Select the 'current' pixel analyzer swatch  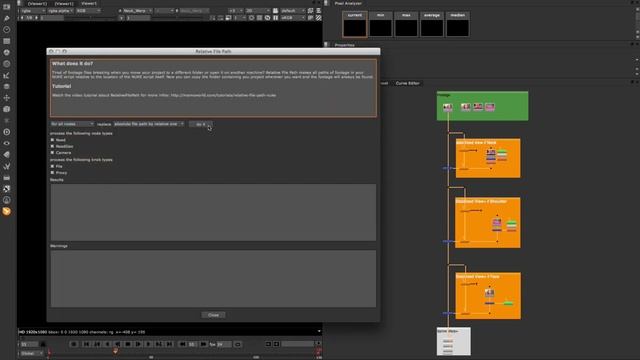[x=355, y=24]
